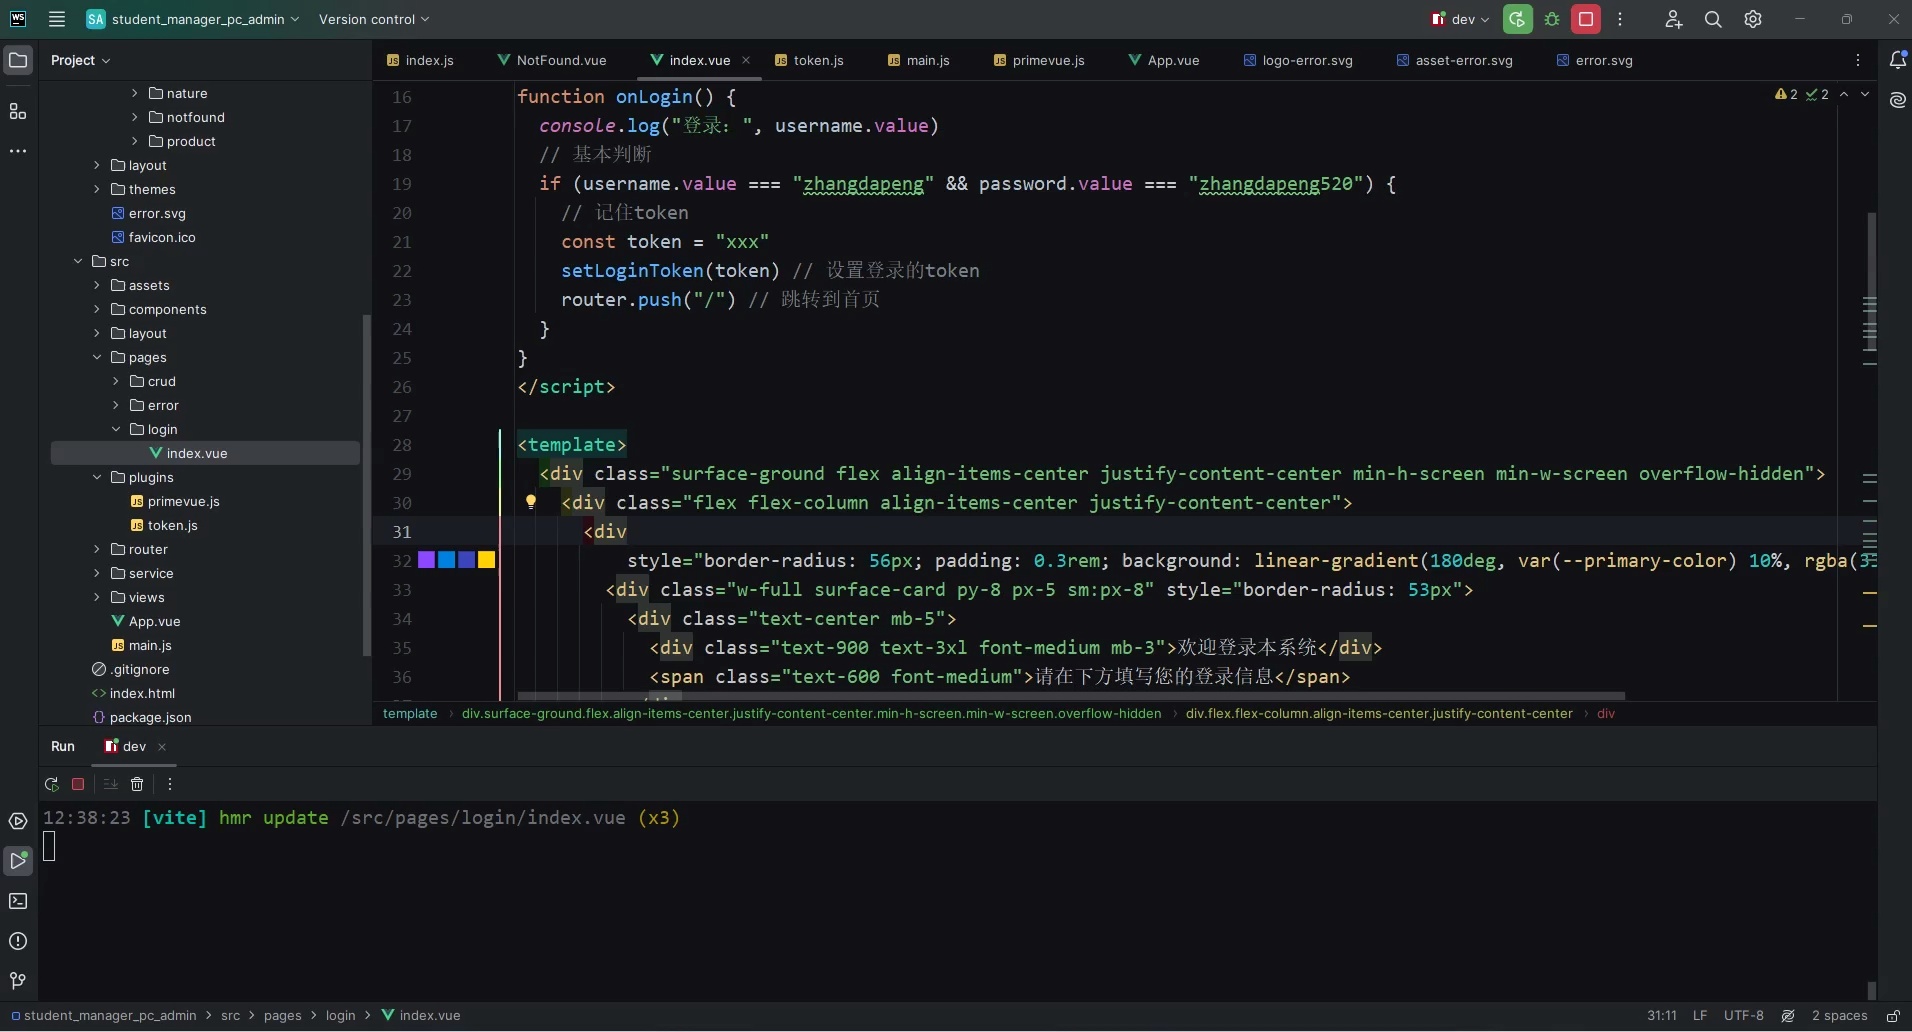Click the Clear console trash icon
Viewport: 1912px width, 1032px height.
[137, 784]
